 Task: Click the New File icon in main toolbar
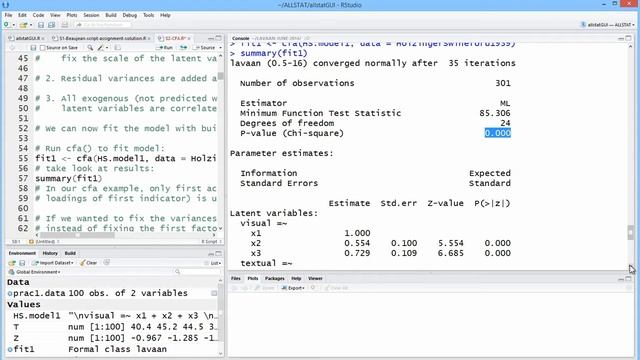point(6,25)
